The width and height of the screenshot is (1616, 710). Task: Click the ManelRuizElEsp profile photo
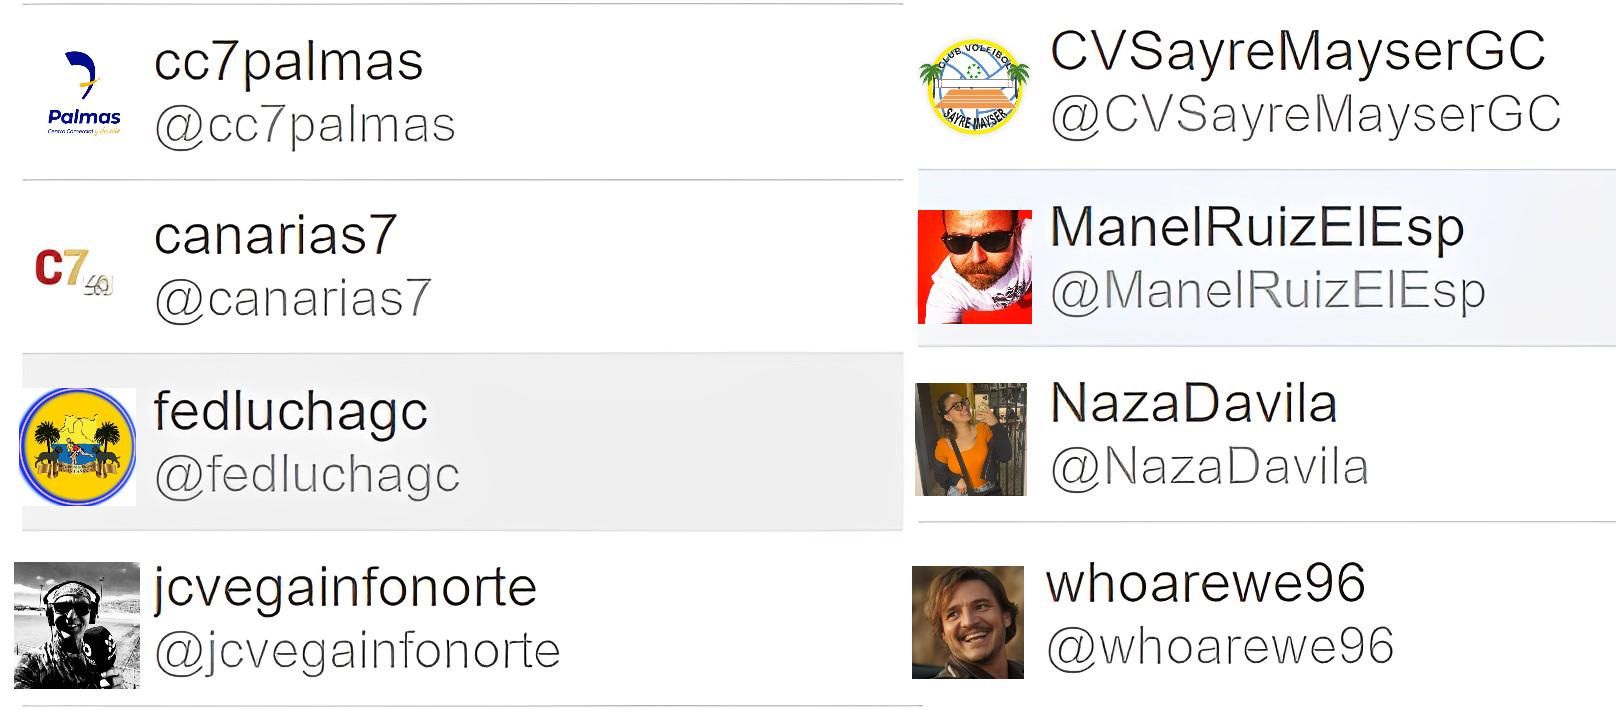[x=974, y=266]
